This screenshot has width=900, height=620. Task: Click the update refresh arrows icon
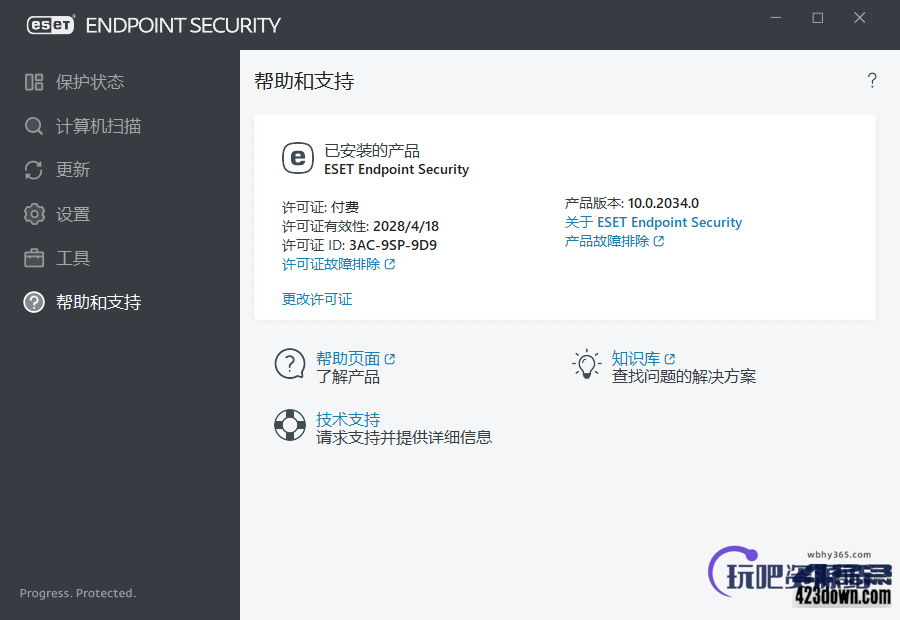coord(34,170)
